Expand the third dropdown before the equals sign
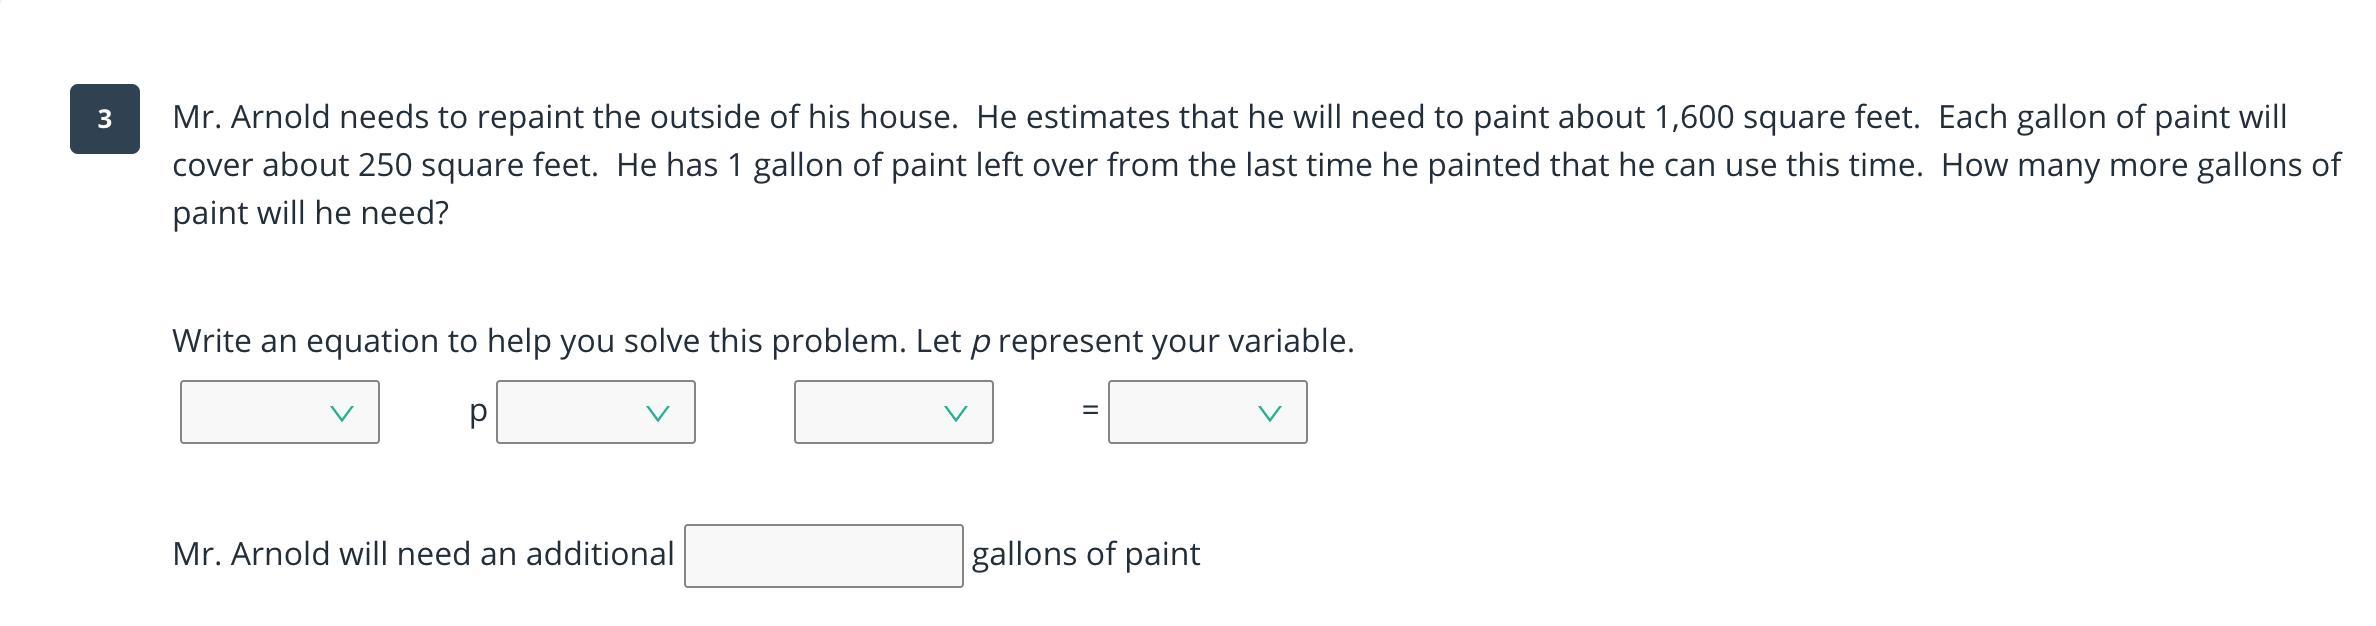Viewport: 2376px width, 626px height. 893,412
